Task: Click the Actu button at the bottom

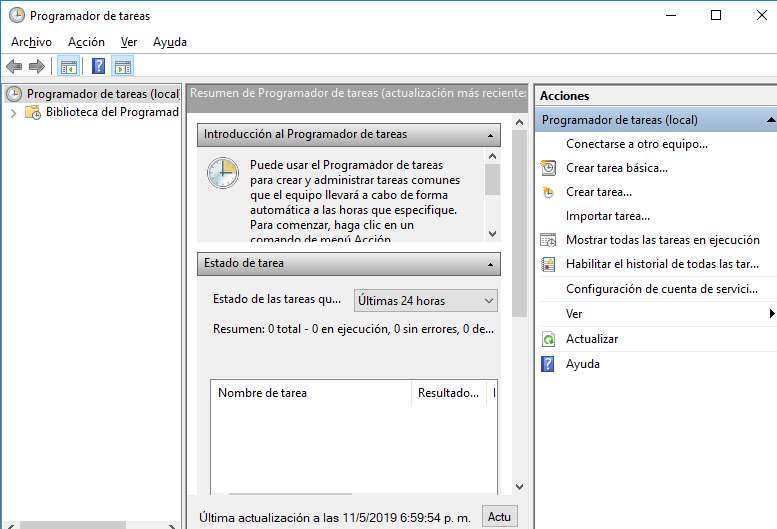Action: tap(500, 517)
